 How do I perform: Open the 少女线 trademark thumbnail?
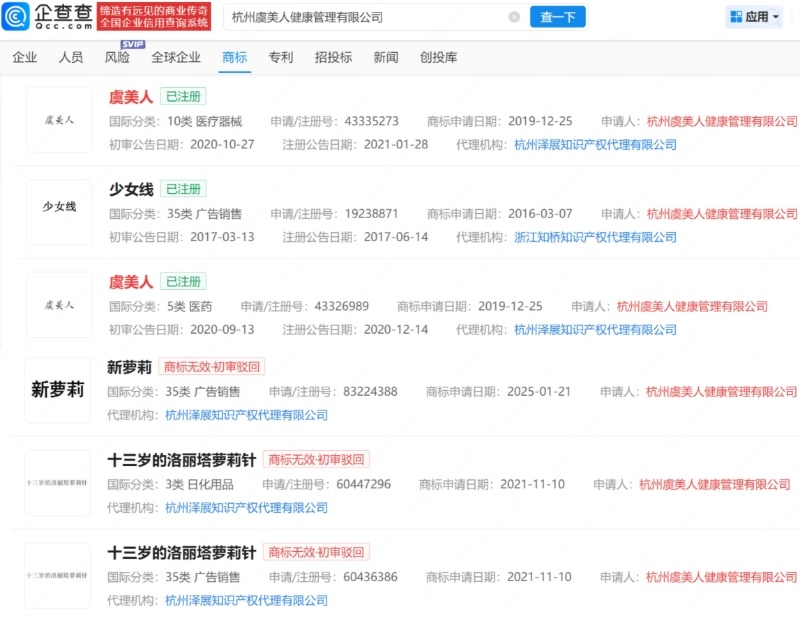point(59,212)
